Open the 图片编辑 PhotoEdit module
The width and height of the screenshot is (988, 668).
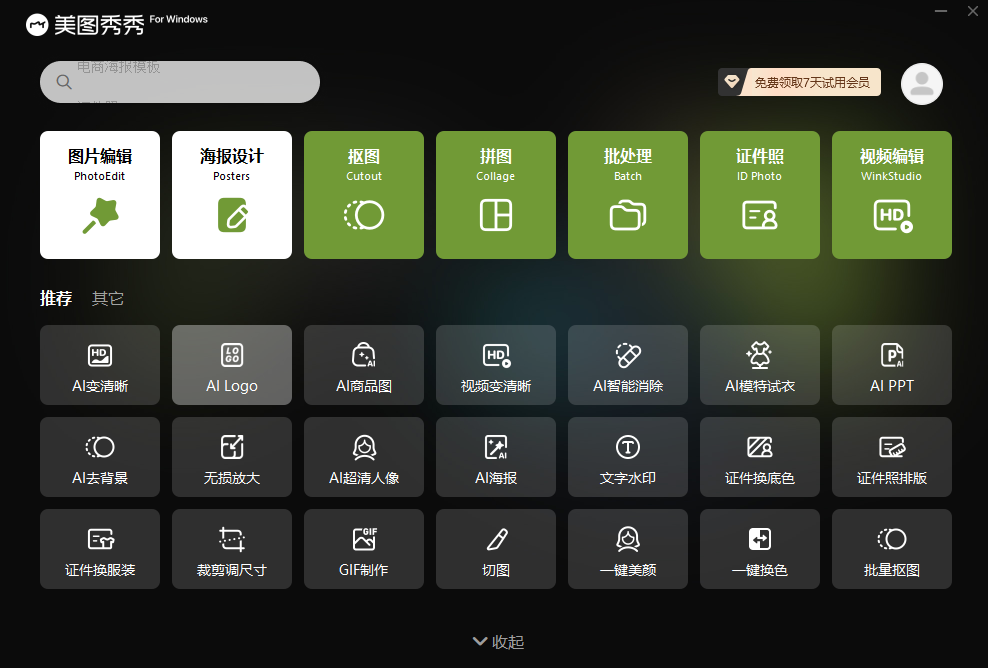[x=99, y=194]
